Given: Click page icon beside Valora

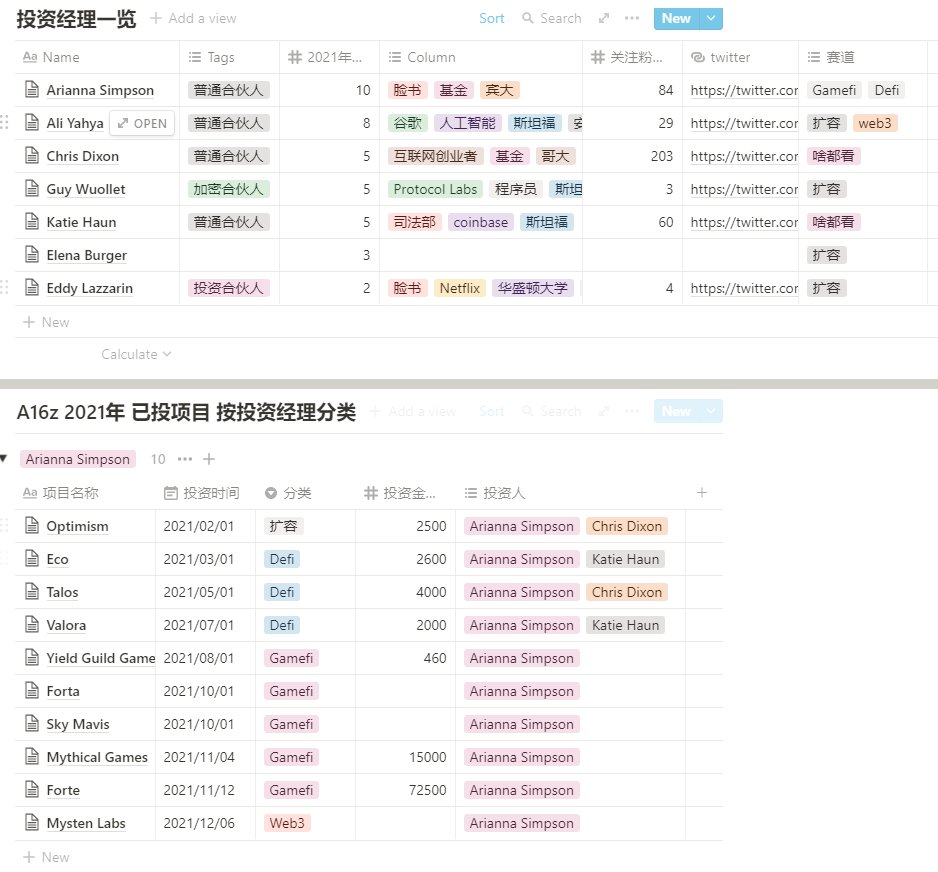Looking at the screenshot, I should [x=32, y=624].
